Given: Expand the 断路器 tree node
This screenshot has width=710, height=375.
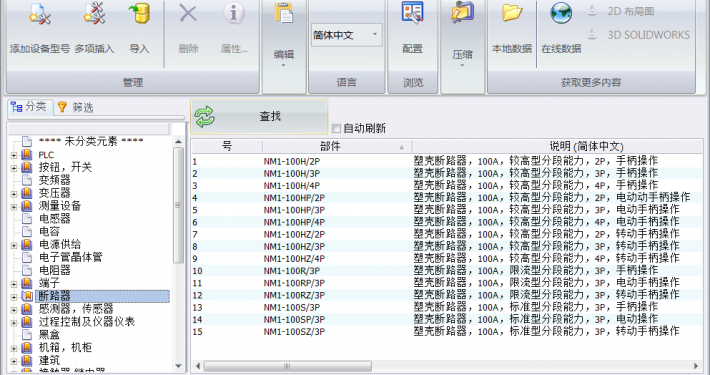Looking at the screenshot, I should pyautogui.click(x=14, y=297).
